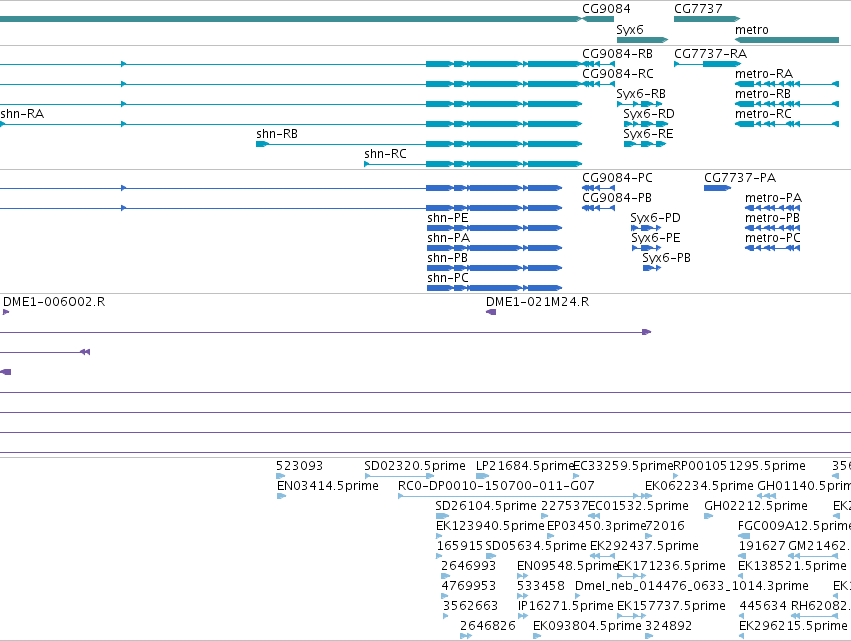The height and width of the screenshot is (641, 851).
Task: Select protein shn-PA
Action: coord(494,249)
